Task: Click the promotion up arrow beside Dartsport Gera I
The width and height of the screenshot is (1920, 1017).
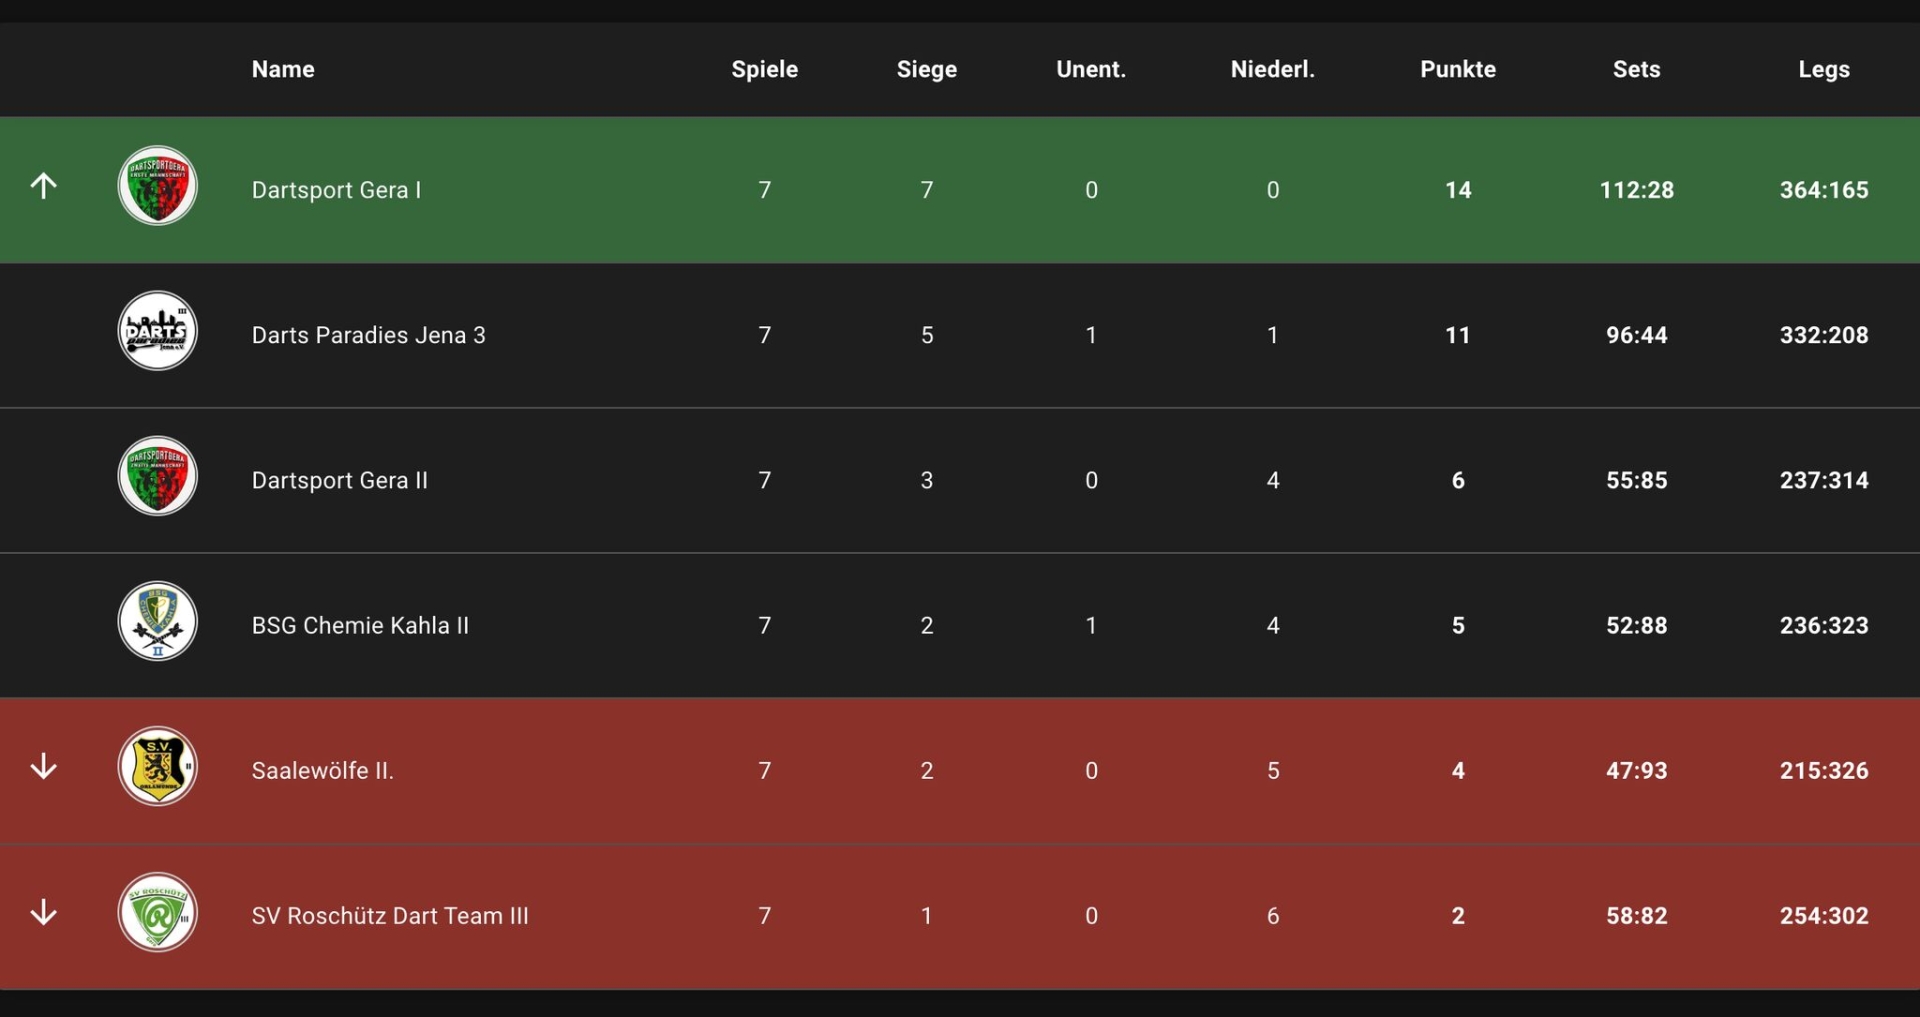Action: (43, 186)
